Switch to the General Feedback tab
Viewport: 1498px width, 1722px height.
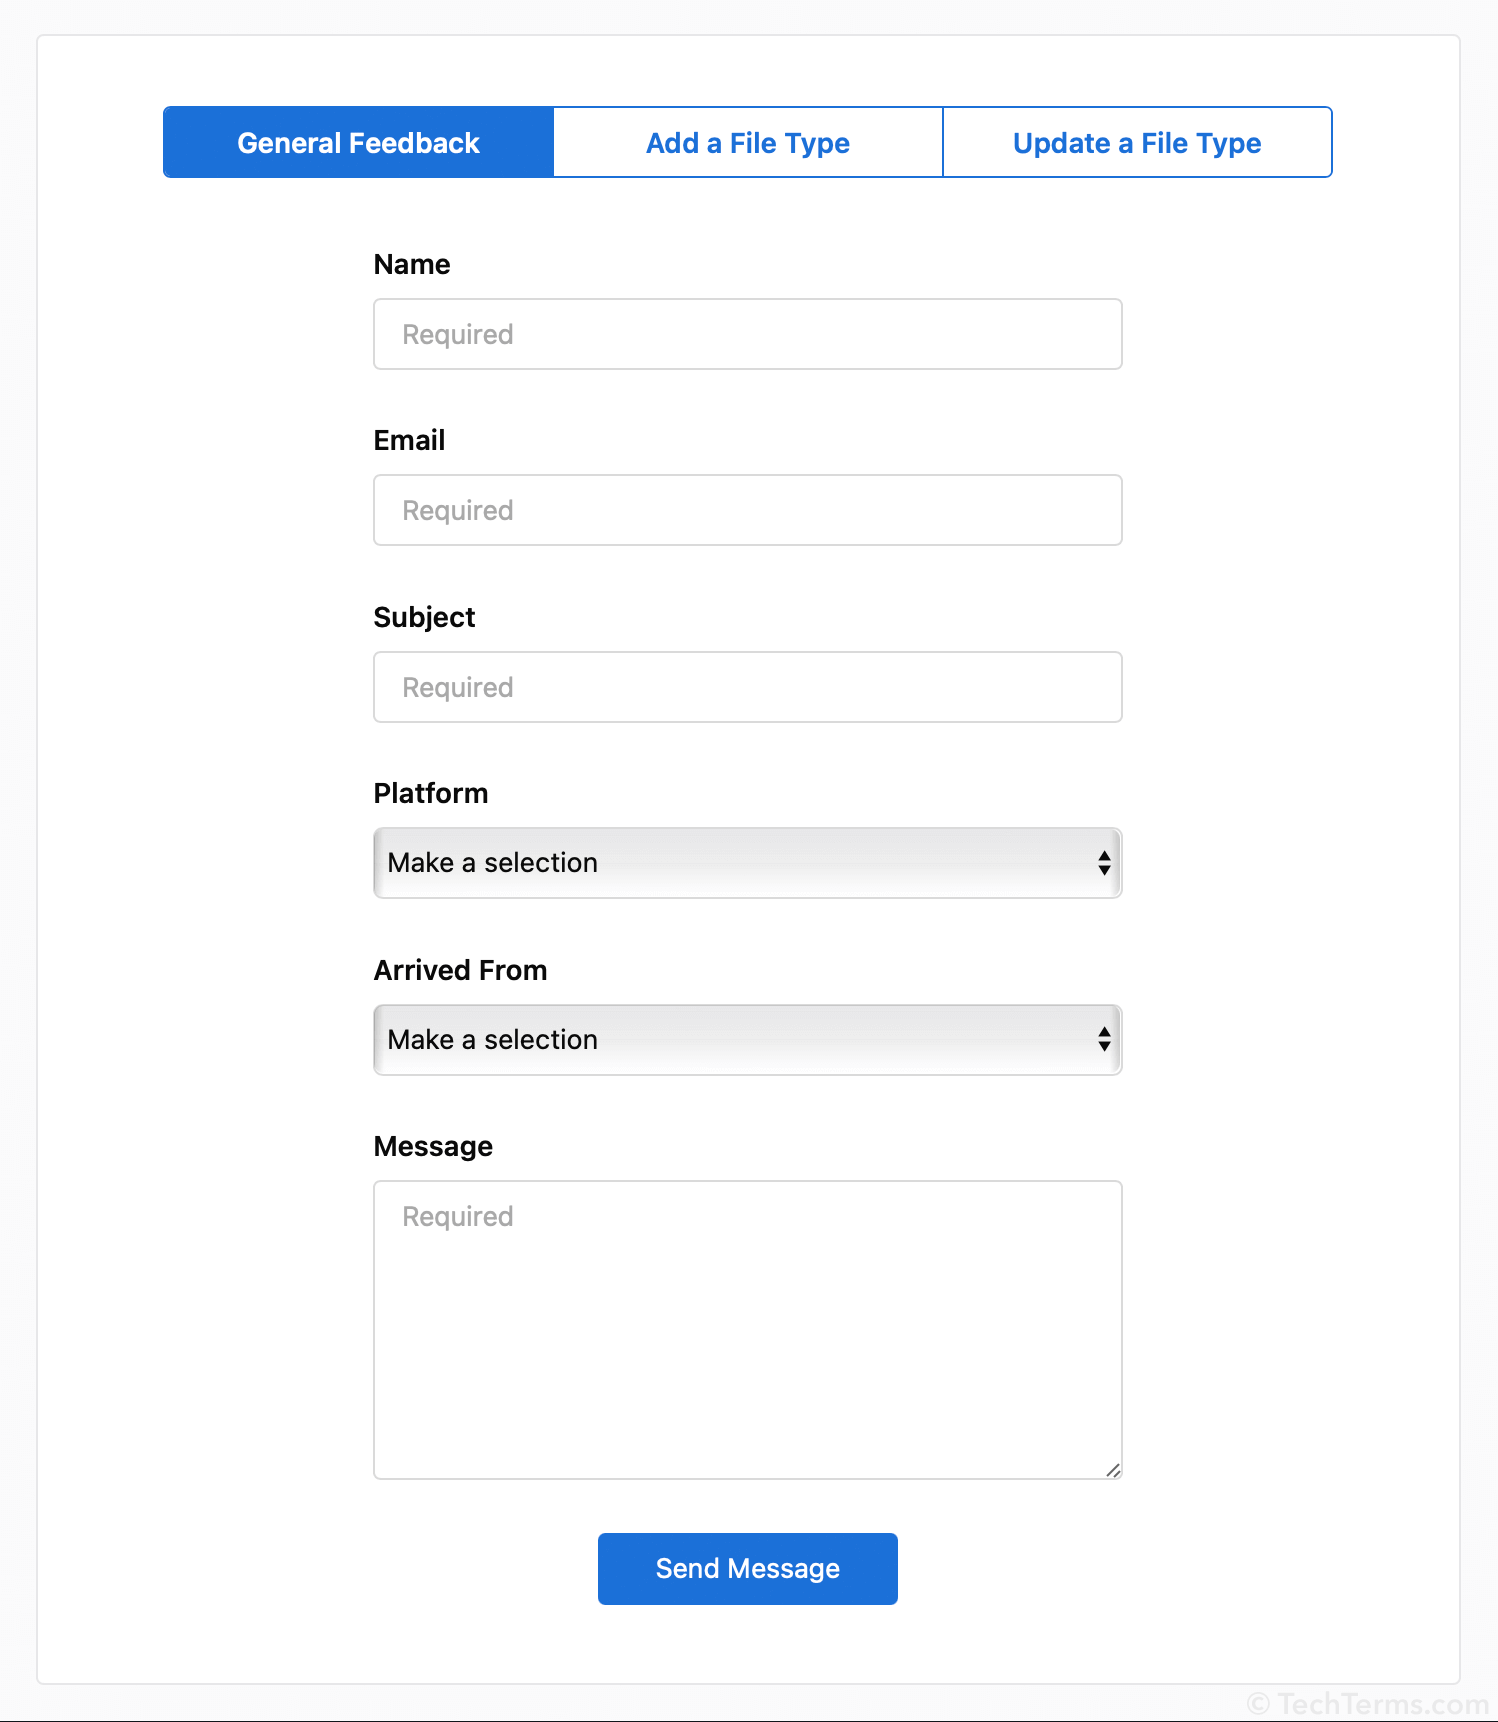(x=358, y=142)
